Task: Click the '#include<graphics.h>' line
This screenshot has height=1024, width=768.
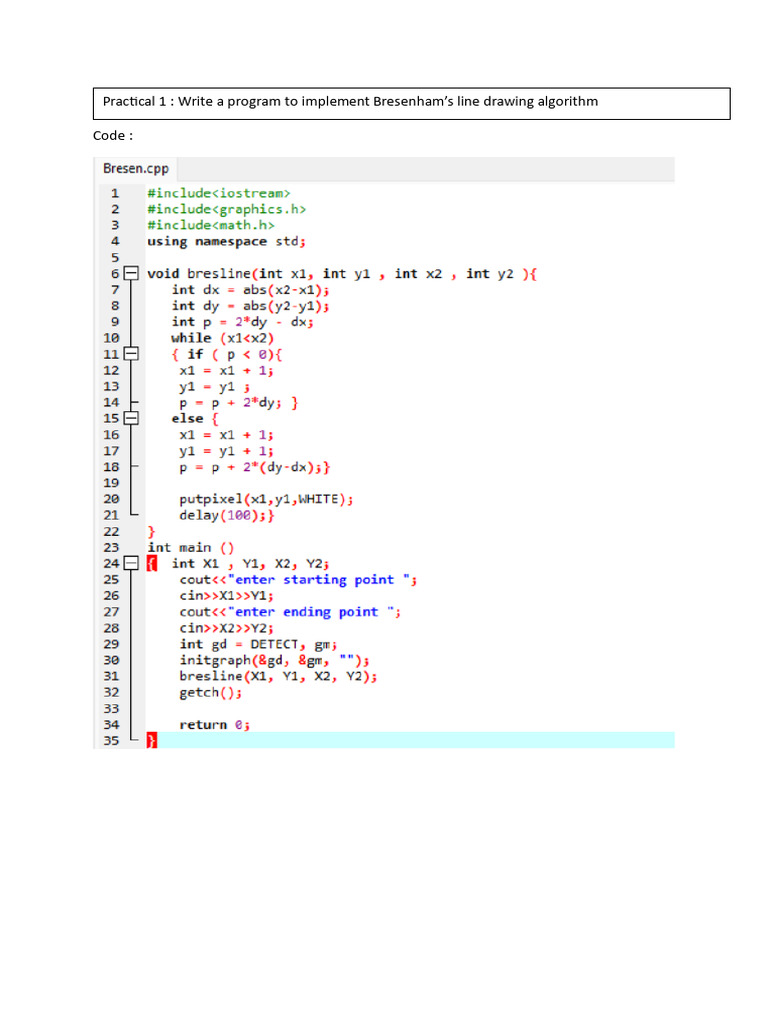Action: (x=227, y=209)
